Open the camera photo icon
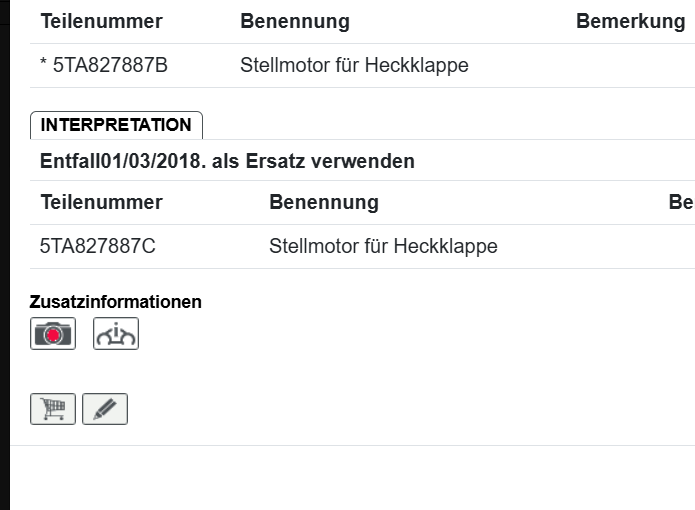 click(53, 333)
